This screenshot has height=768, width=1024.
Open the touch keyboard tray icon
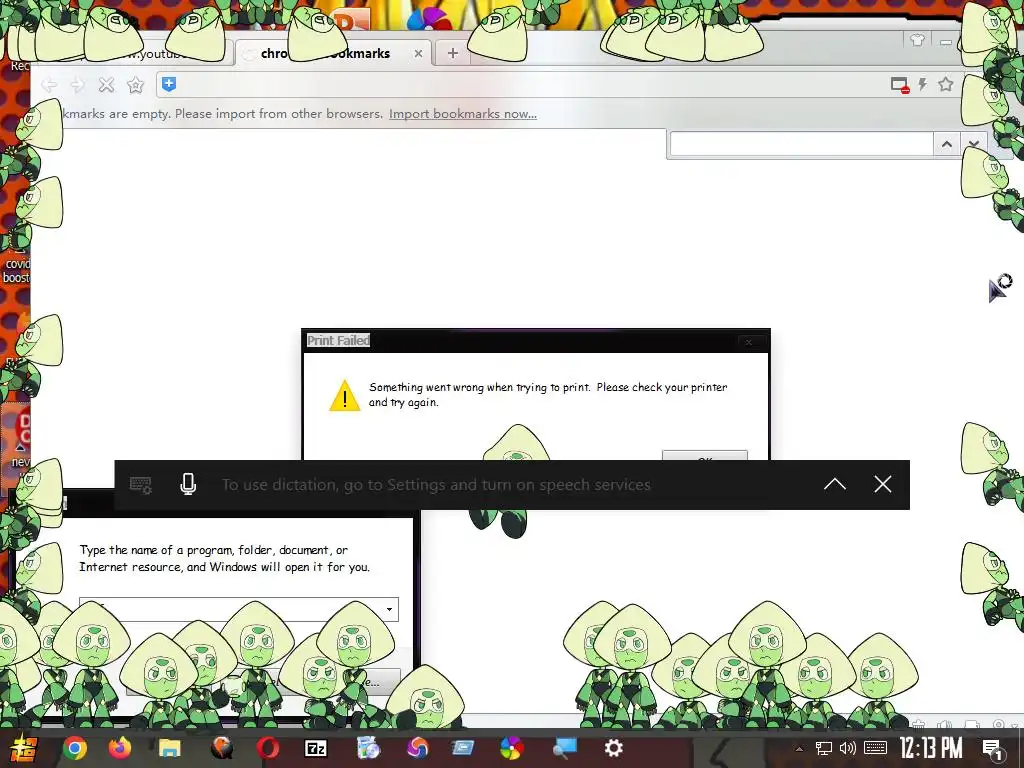click(875, 748)
